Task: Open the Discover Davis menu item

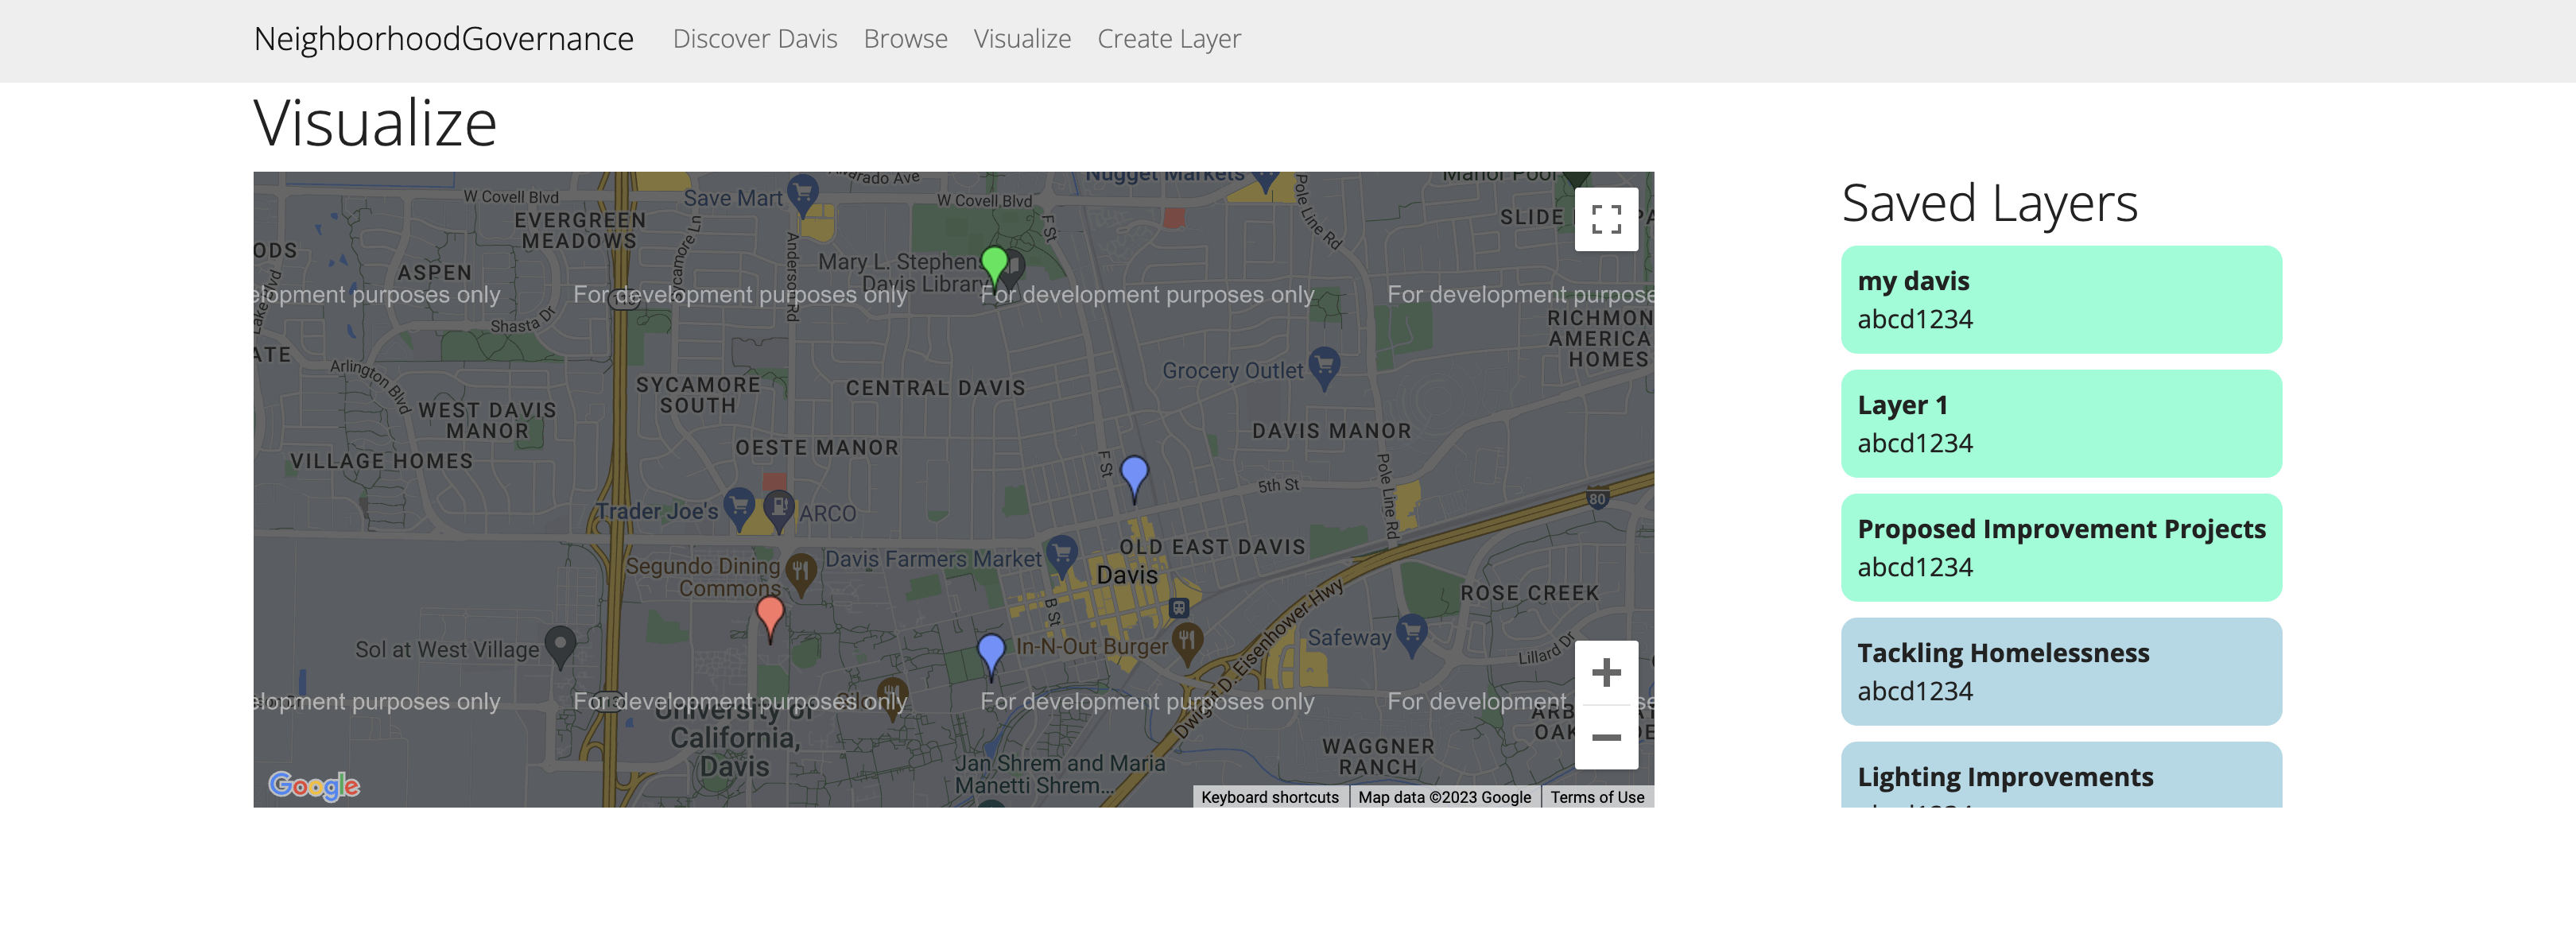Action: (x=754, y=39)
